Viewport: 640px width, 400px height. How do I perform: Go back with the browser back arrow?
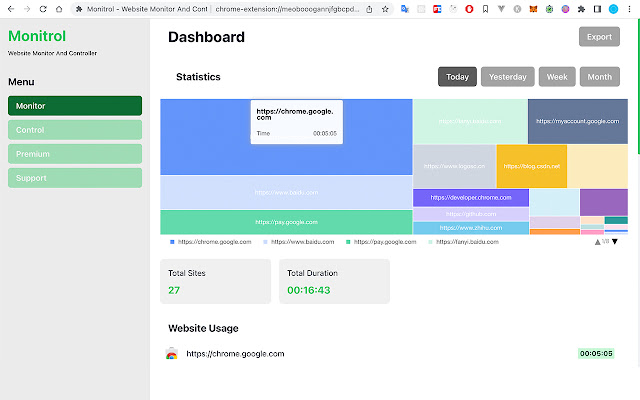(11, 9)
